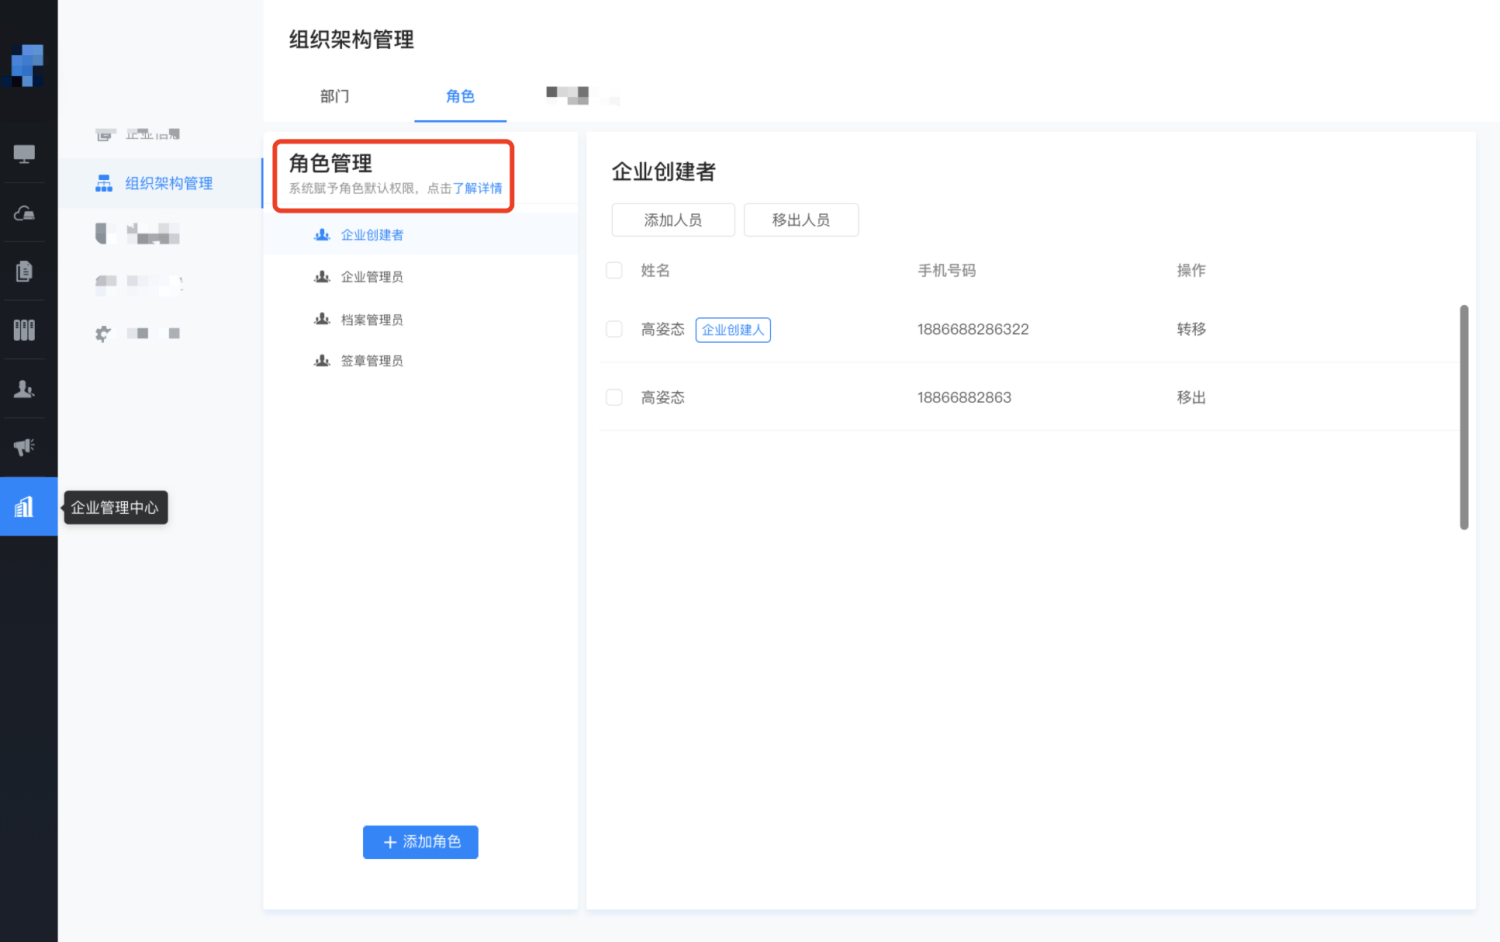Click the org chart icon beside 组织架构管理

tap(103, 183)
